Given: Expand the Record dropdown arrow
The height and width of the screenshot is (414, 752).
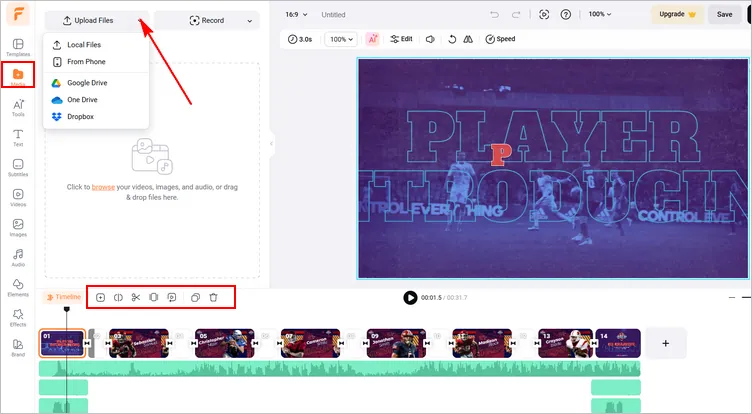Looking at the screenshot, I should (249, 21).
